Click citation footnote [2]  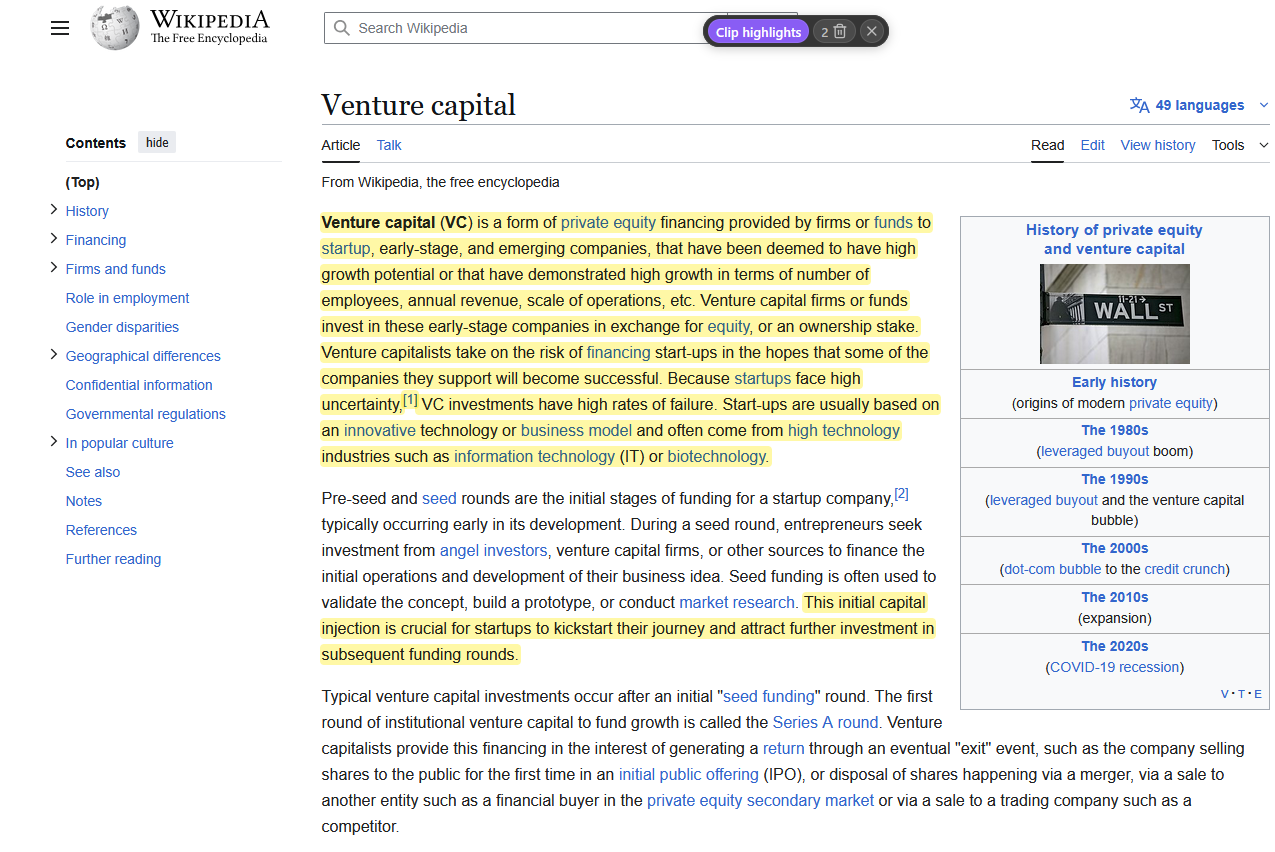(x=901, y=493)
